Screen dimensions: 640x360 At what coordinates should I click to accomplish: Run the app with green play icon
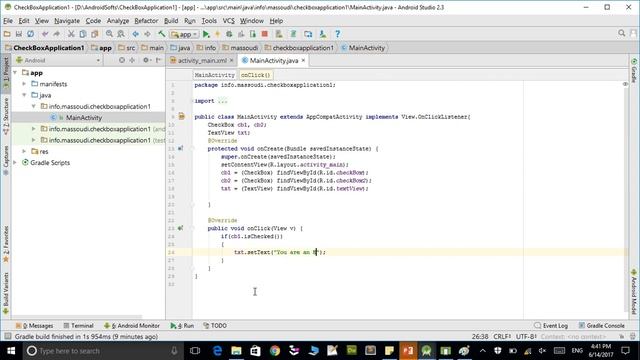click(206, 34)
